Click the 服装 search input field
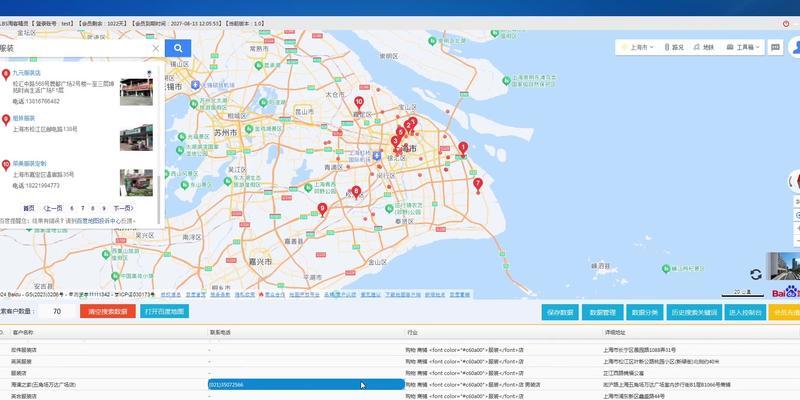800x400 pixels. 77,48
